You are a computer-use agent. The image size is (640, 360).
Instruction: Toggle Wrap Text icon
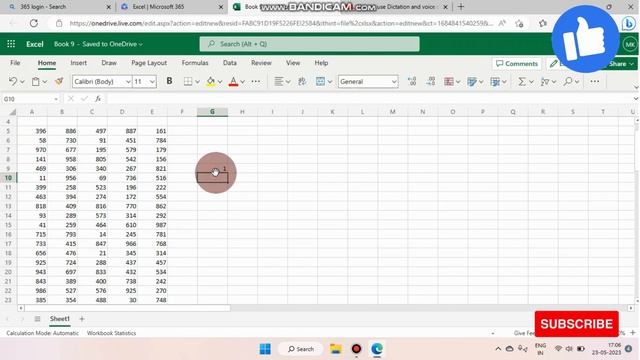tap(302, 82)
